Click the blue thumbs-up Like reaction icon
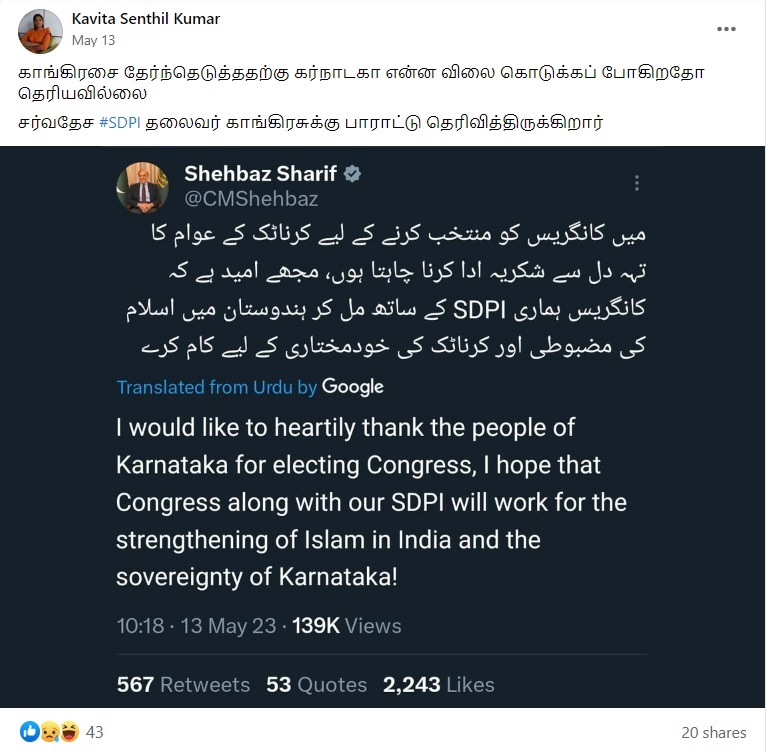 [x=29, y=732]
